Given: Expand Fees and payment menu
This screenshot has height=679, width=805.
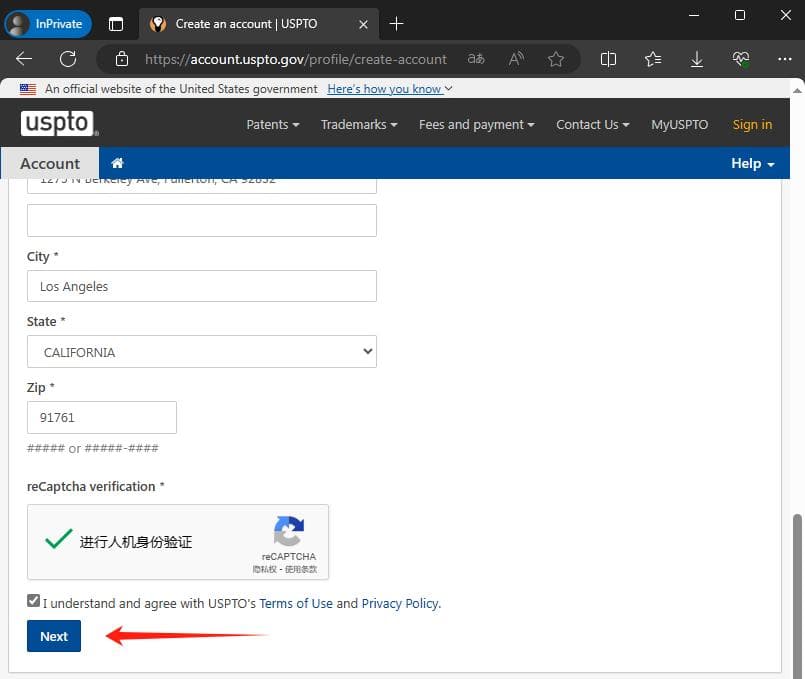Looking at the screenshot, I should pos(476,125).
